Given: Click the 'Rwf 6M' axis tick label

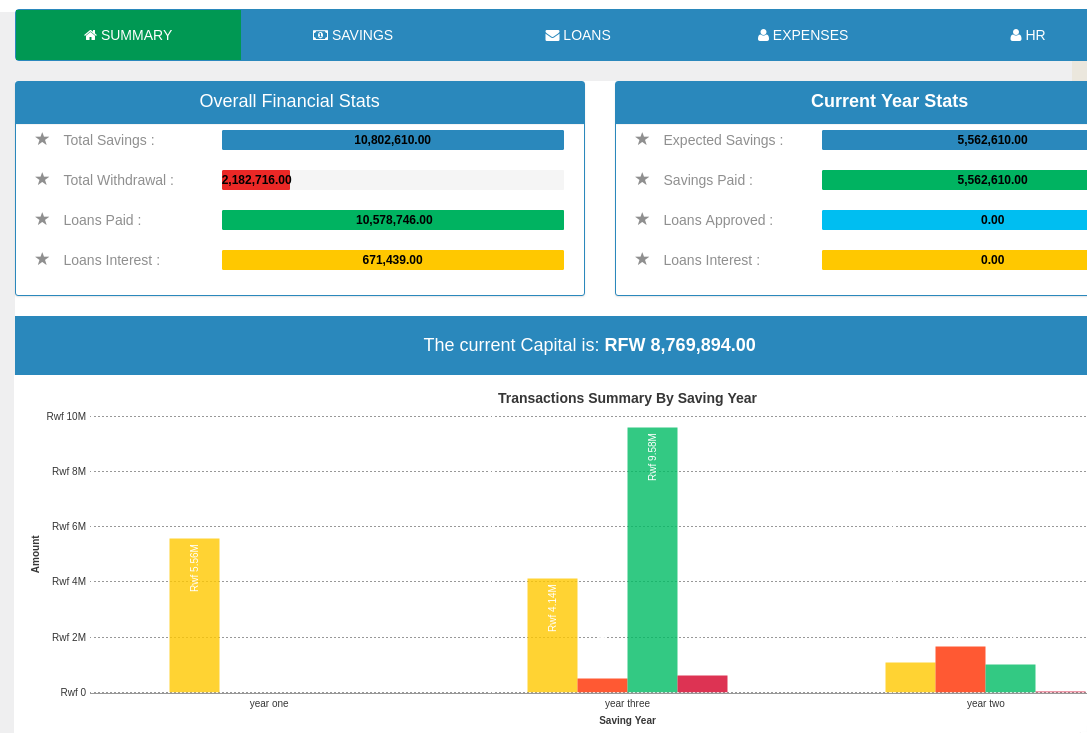Looking at the screenshot, I should click(x=69, y=526).
